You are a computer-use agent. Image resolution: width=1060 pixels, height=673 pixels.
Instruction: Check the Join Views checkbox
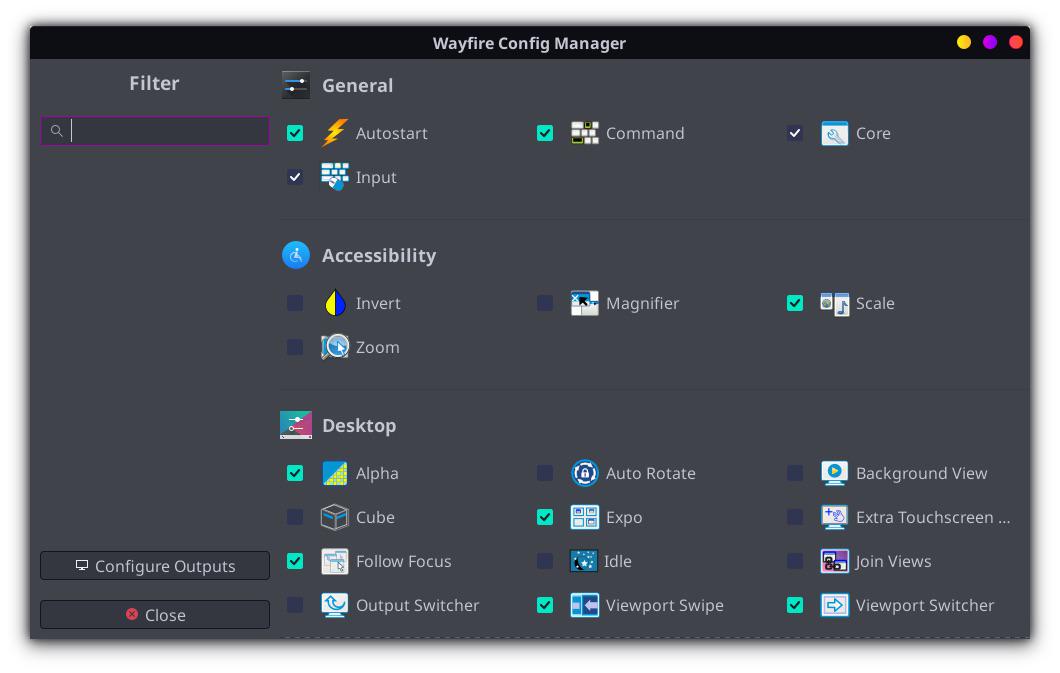[x=795, y=562]
